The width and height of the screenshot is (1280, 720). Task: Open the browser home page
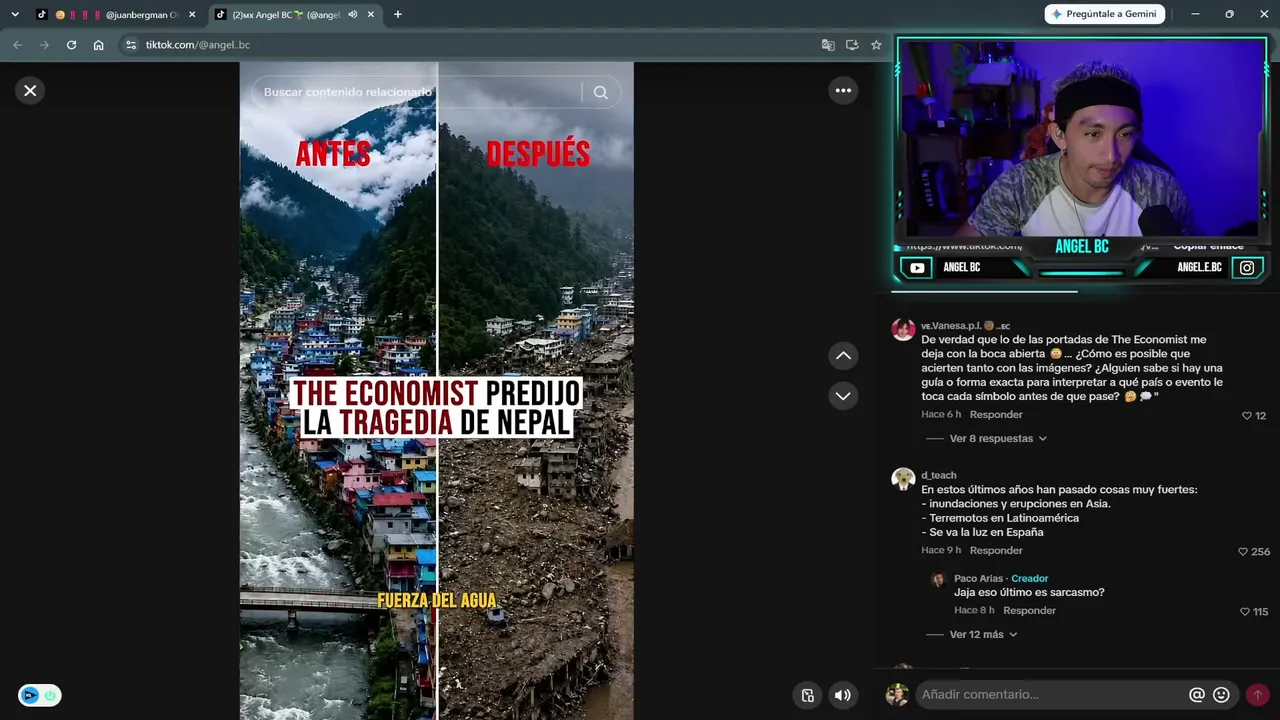click(x=98, y=45)
